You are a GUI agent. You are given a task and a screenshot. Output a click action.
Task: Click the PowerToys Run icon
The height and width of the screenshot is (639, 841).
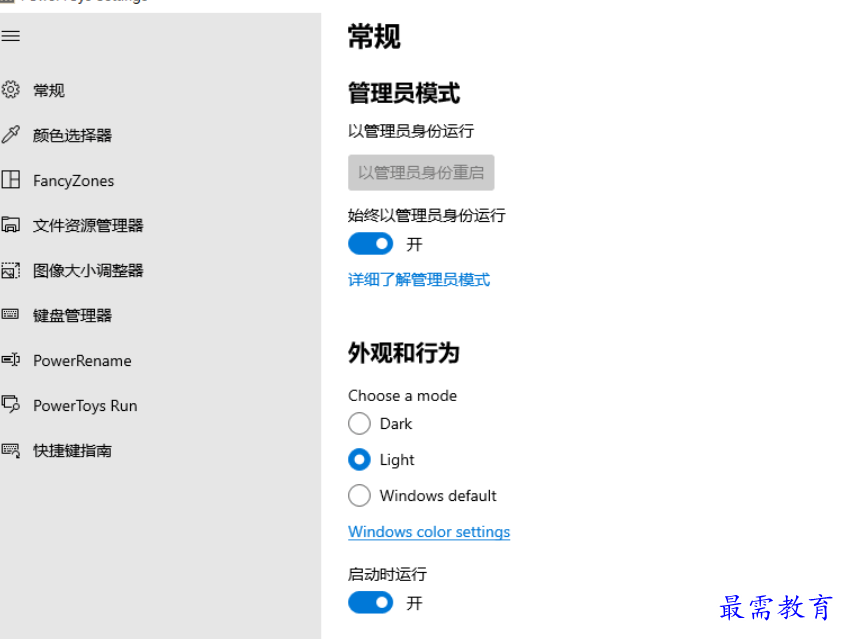[11, 404]
